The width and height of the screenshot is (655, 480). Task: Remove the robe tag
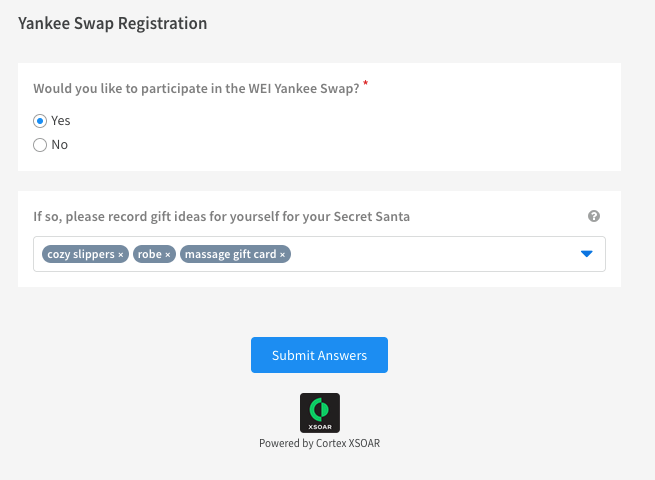[x=168, y=254]
